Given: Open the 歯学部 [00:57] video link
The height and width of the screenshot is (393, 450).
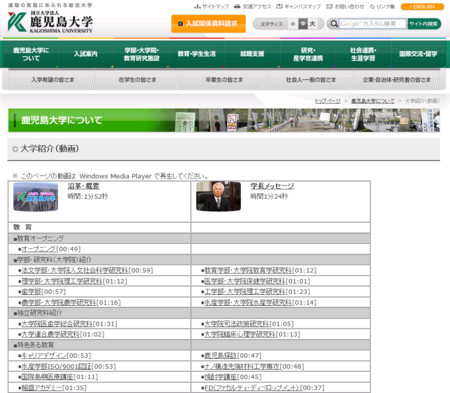Looking at the screenshot, I should 31,292.
